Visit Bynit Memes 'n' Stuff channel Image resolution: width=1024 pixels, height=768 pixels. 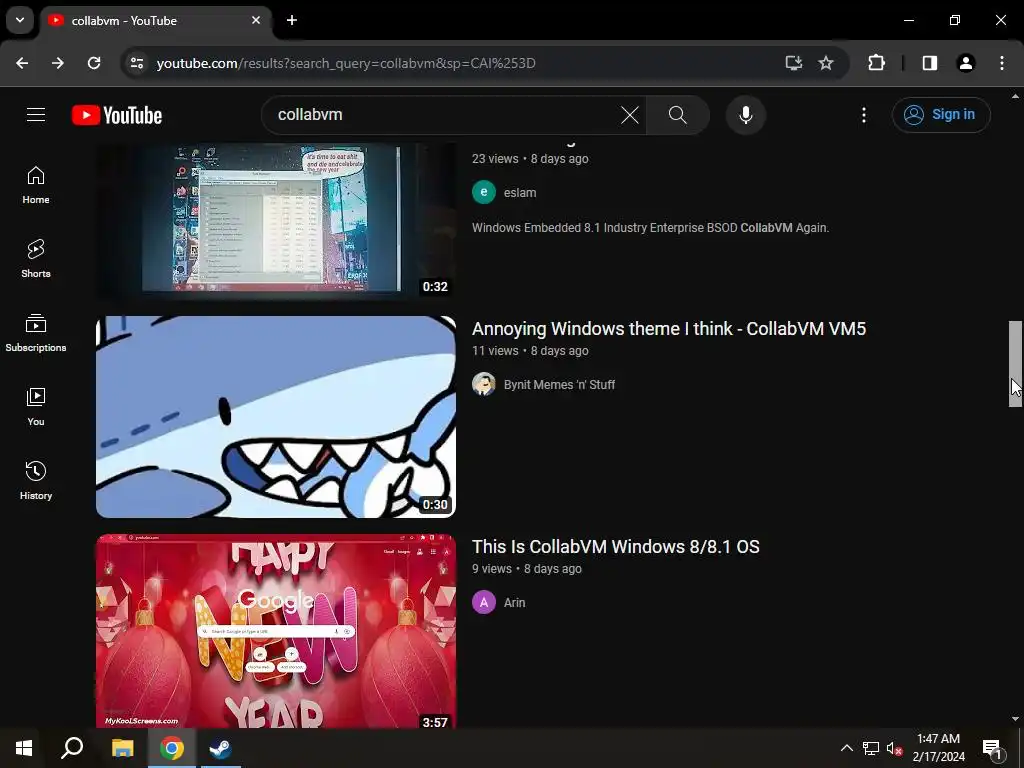(x=560, y=385)
